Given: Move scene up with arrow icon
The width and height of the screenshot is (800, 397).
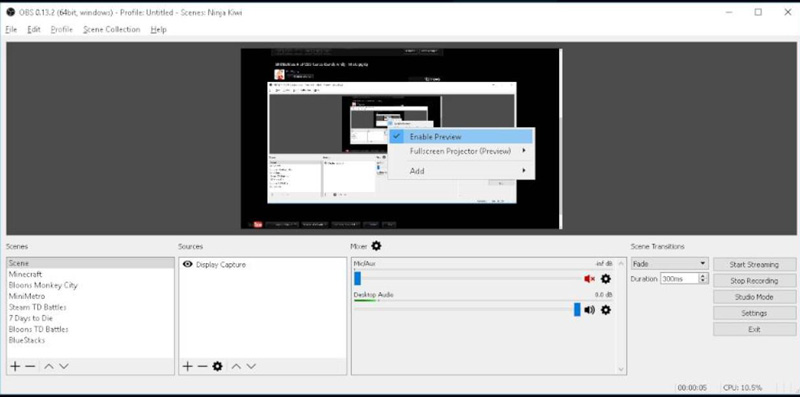Looking at the screenshot, I should point(48,366).
